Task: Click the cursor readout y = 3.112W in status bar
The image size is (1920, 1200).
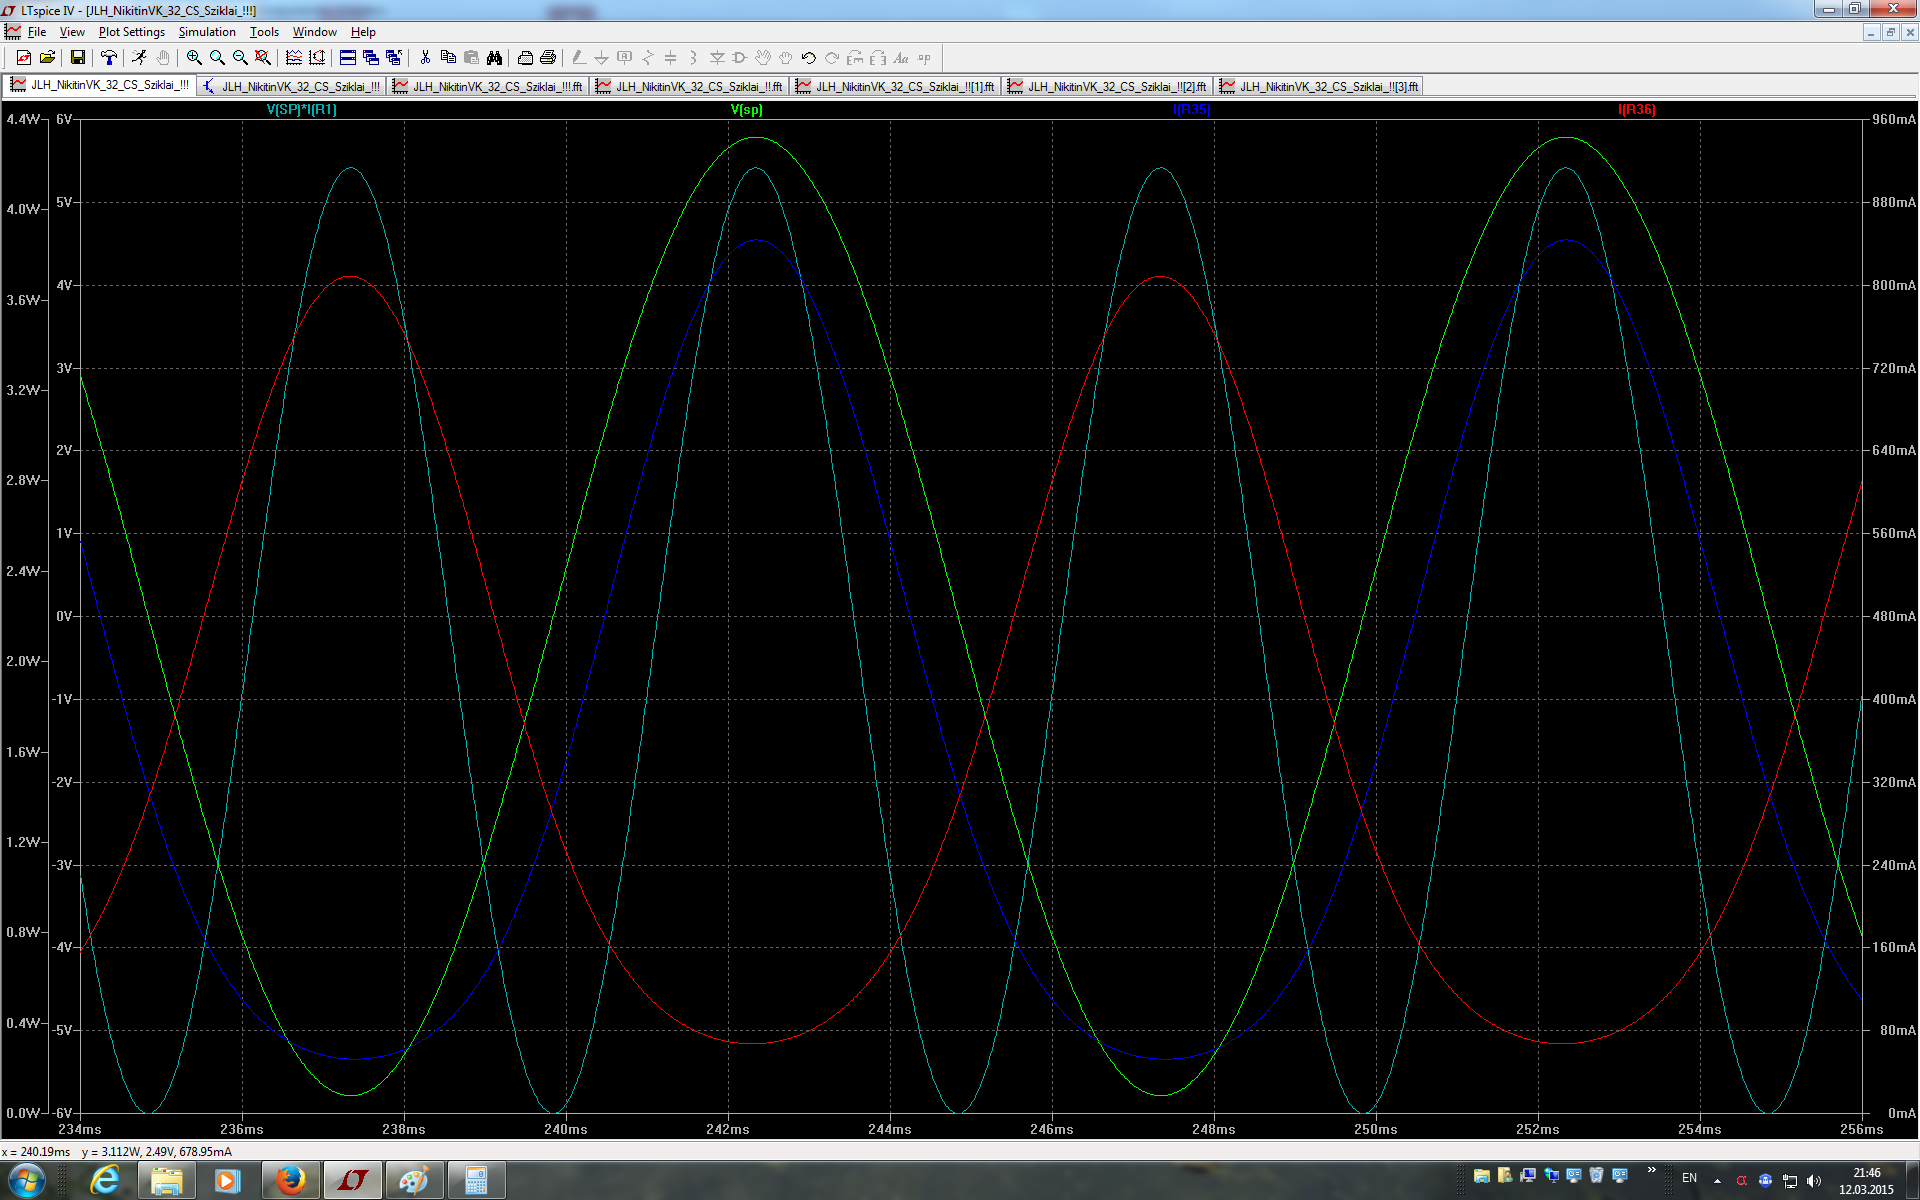Action: (113, 1152)
